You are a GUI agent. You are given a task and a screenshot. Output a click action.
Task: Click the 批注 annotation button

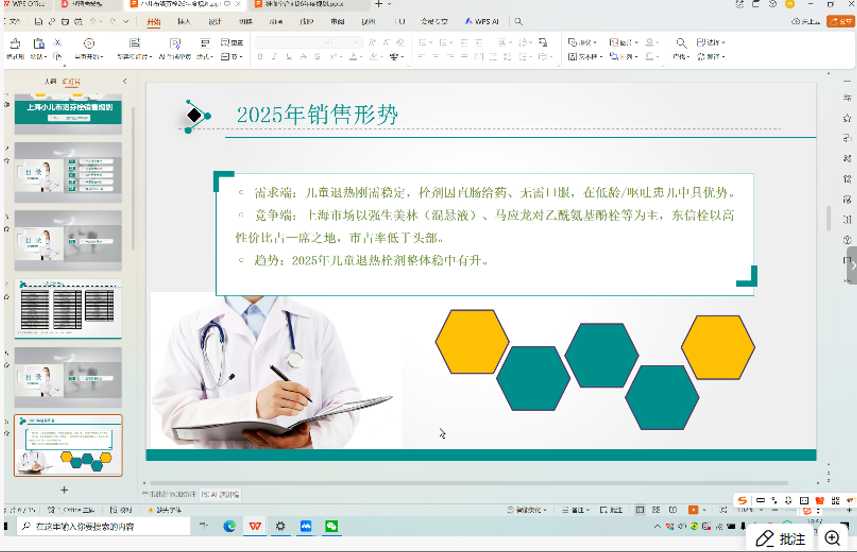pos(782,539)
